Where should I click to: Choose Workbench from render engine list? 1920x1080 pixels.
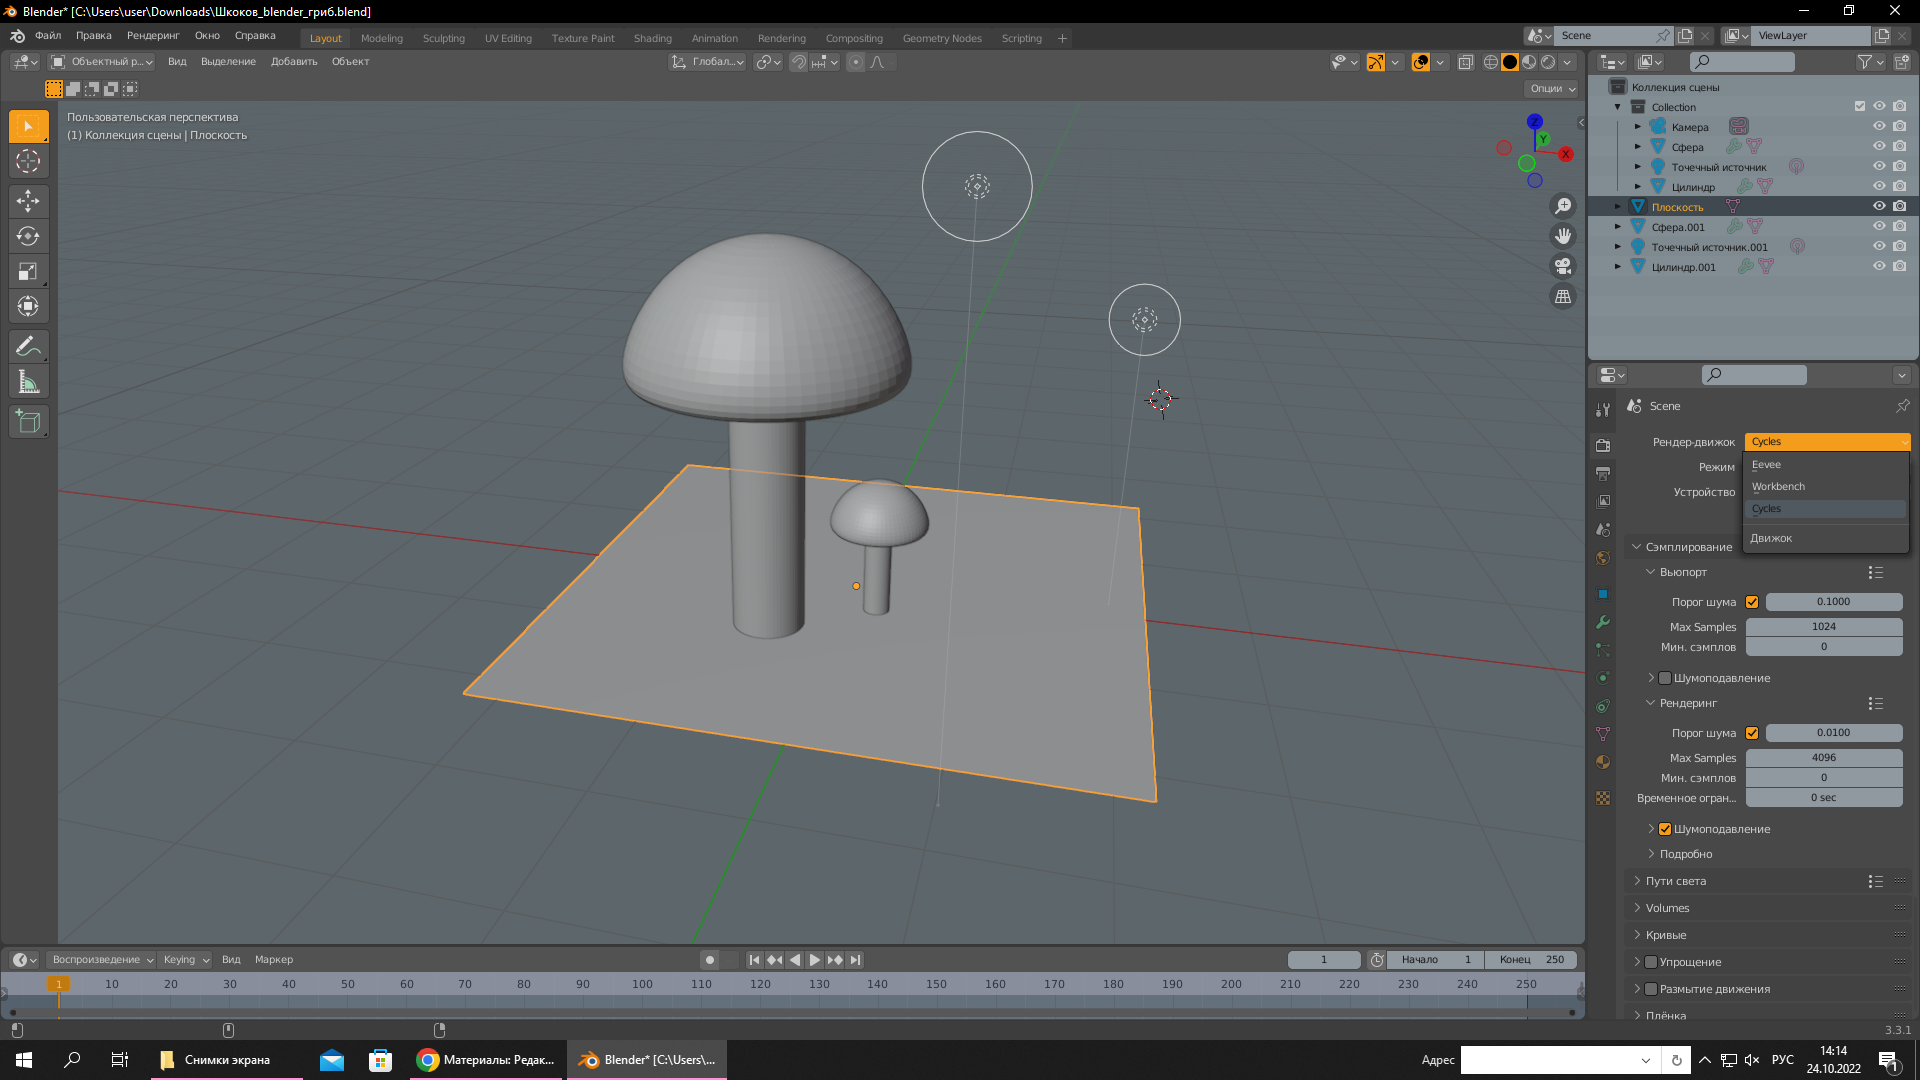pyautogui.click(x=1826, y=487)
